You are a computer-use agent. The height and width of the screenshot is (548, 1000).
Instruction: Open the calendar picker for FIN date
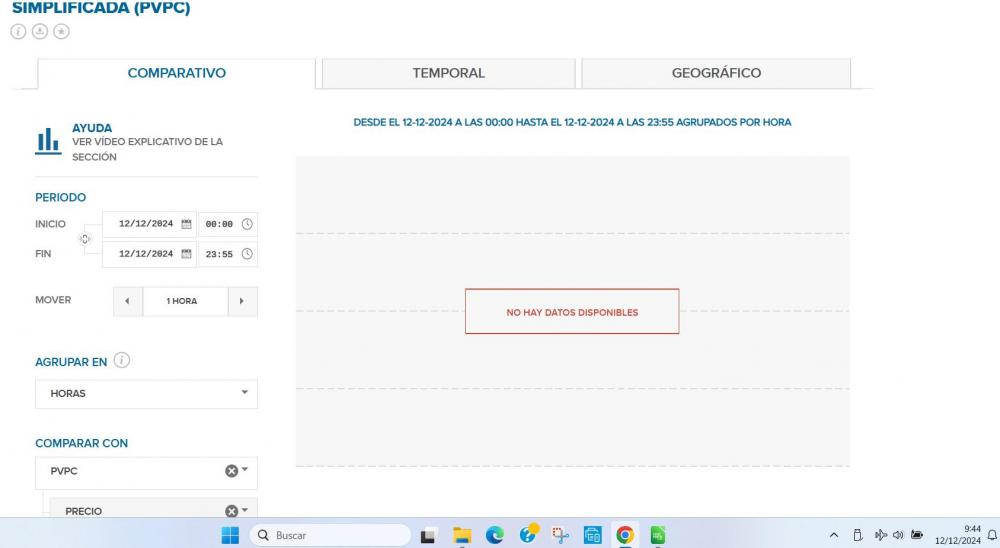[x=186, y=254]
